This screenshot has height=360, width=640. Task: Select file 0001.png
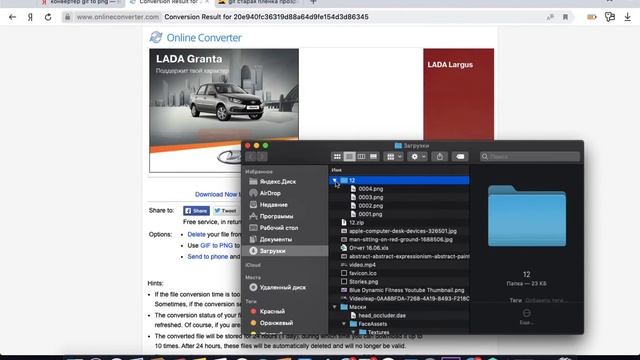tap(371, 214)
